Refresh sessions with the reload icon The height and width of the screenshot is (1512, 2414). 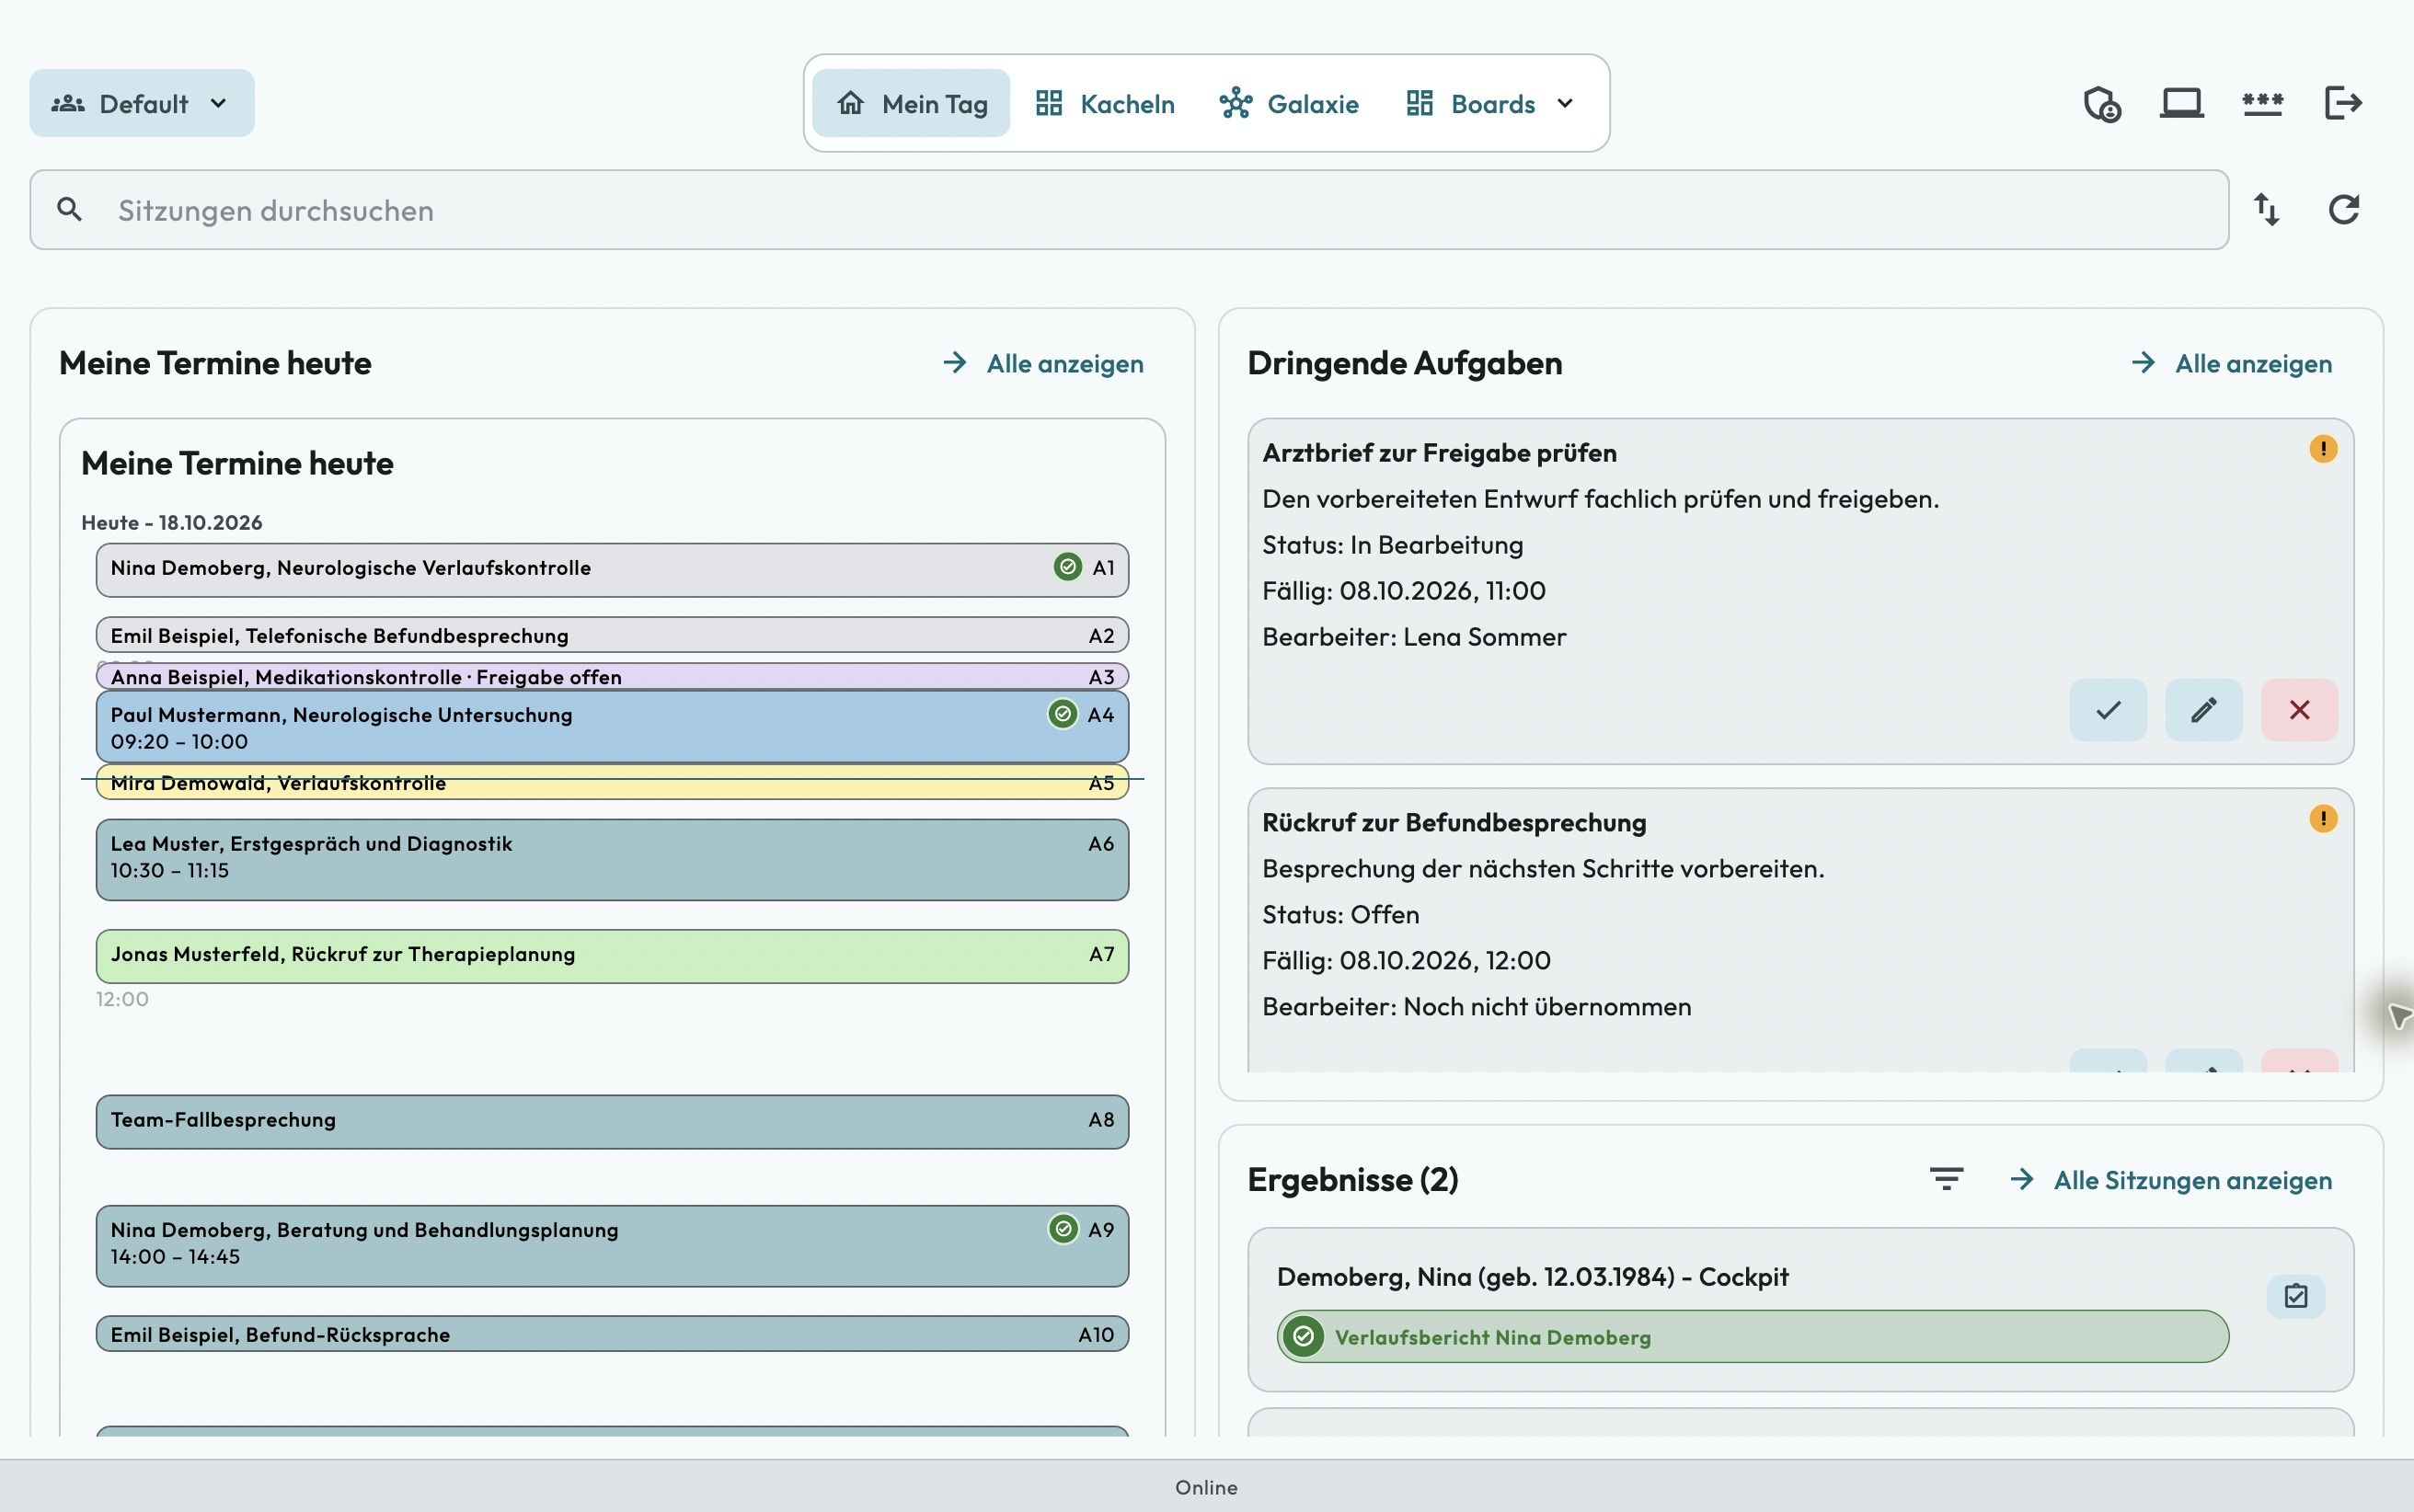tap(2344, 209)
